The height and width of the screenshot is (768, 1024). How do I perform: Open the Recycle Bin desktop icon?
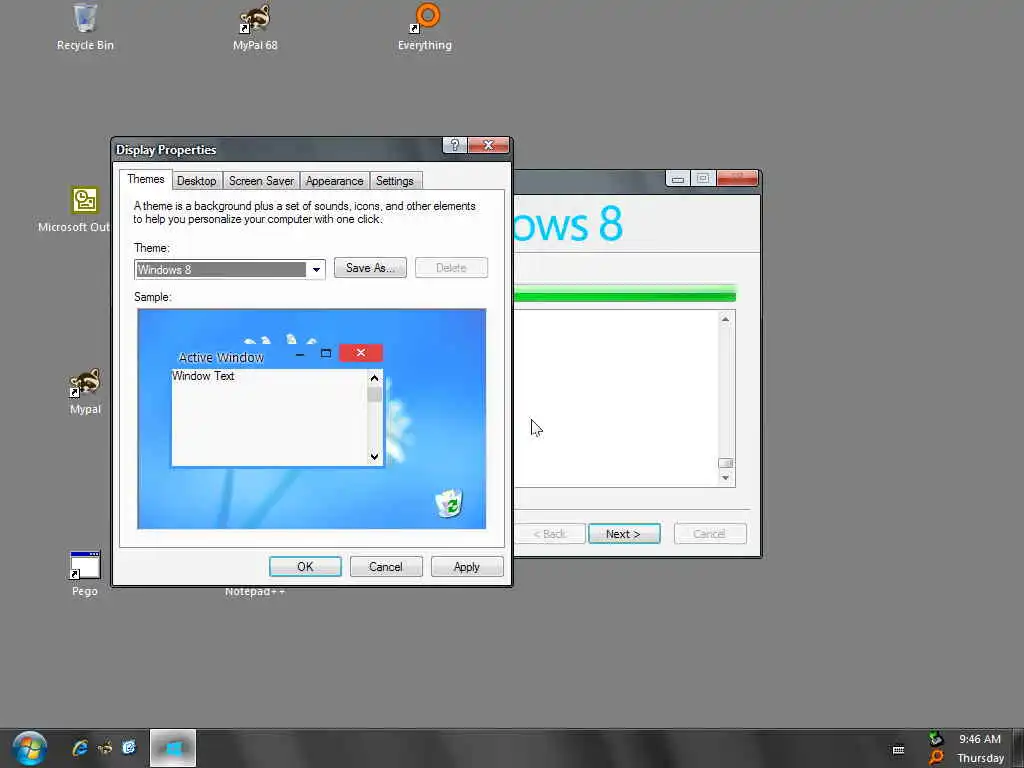85,27
